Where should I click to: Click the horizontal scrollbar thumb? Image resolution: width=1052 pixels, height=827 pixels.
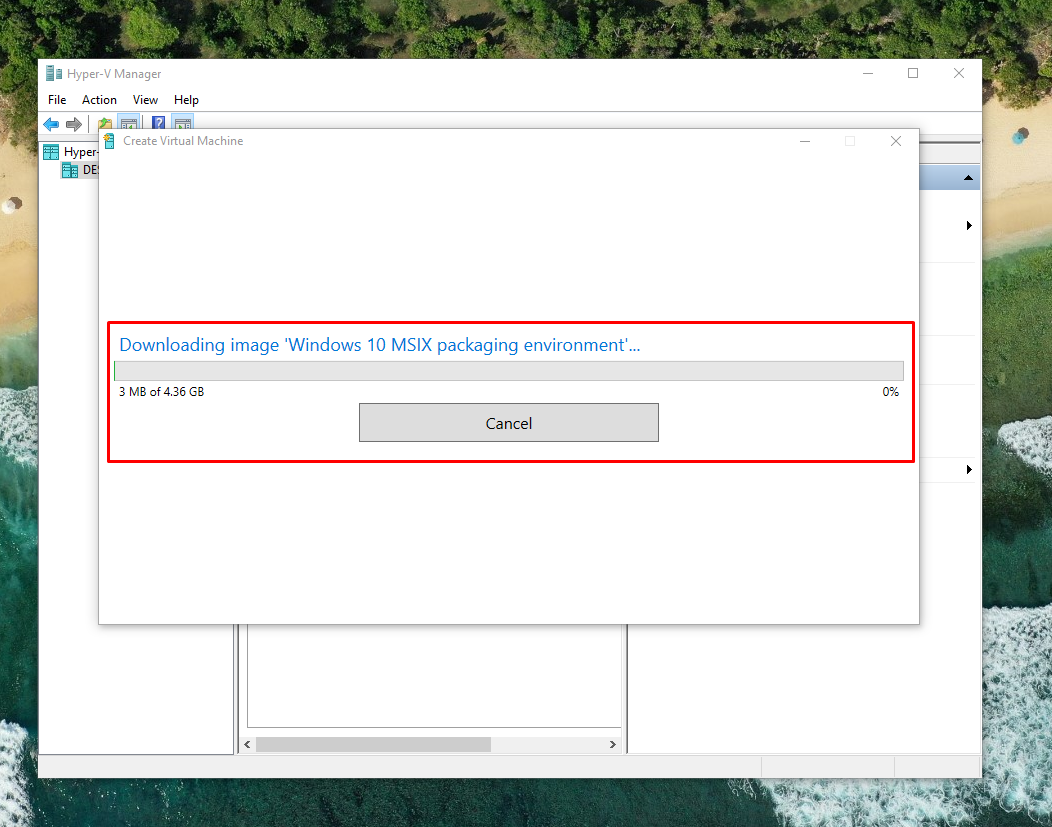[x=373, y=745]
